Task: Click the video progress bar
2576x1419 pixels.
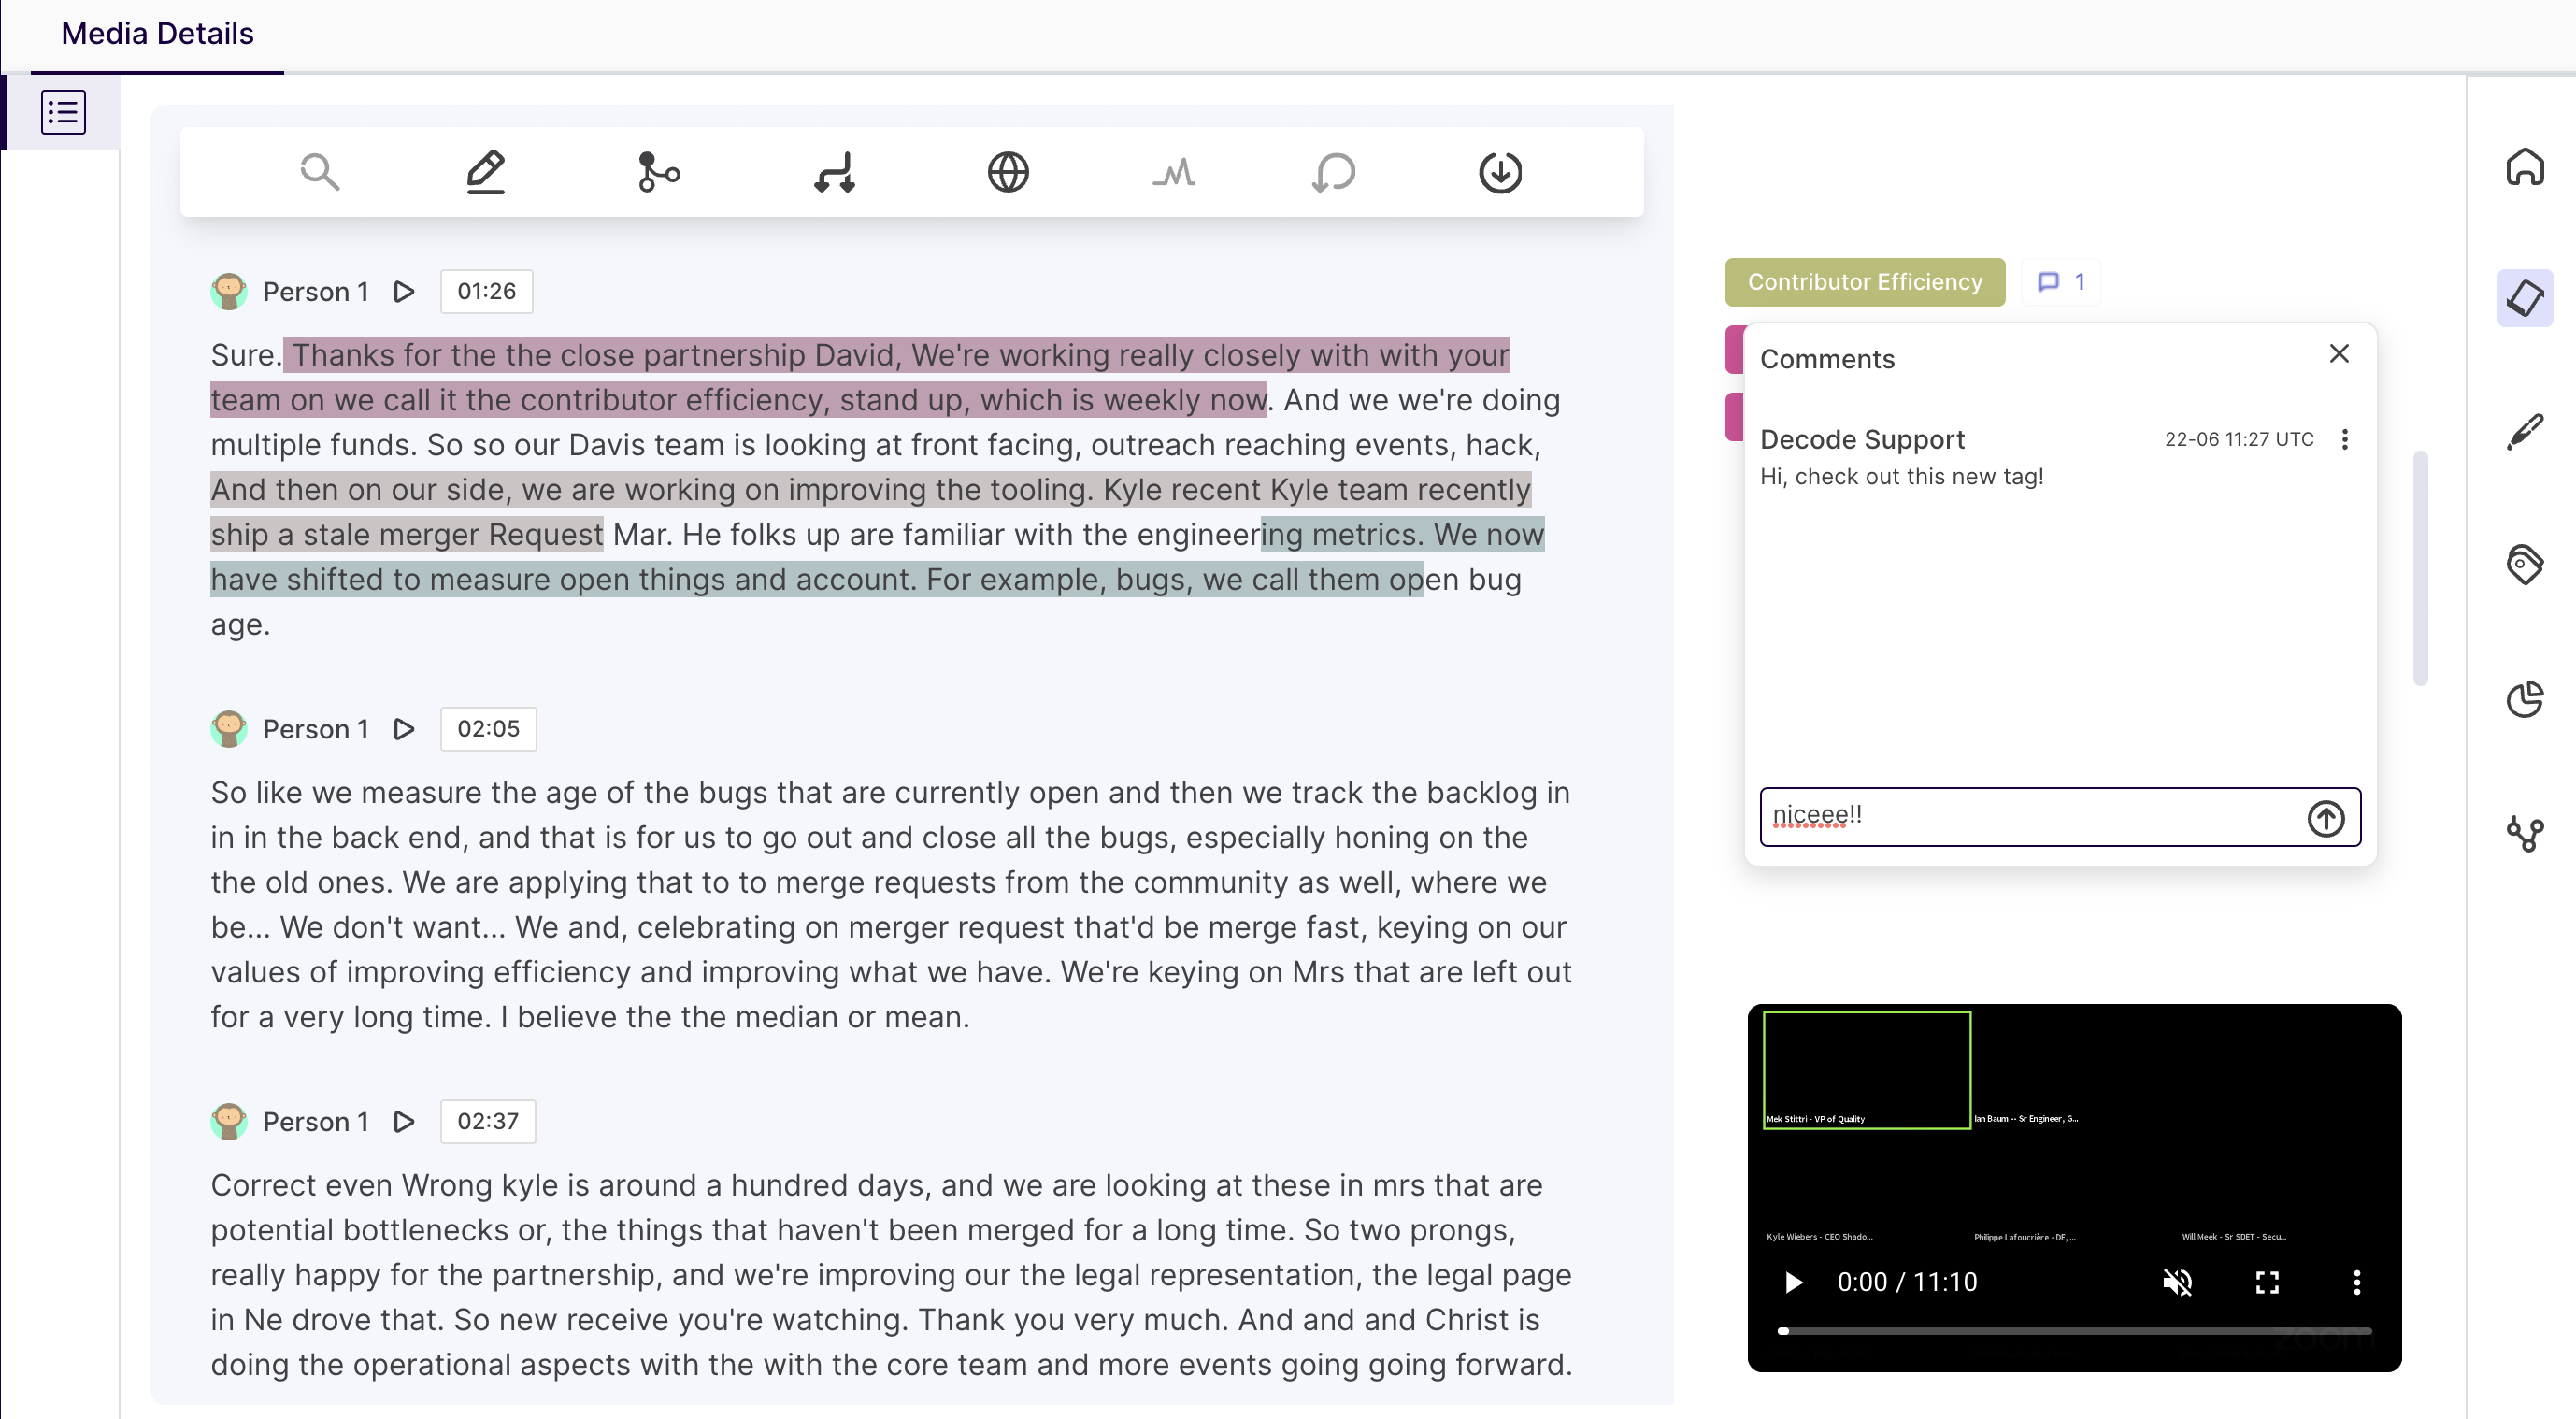Action: (x=2075, y=1330)
